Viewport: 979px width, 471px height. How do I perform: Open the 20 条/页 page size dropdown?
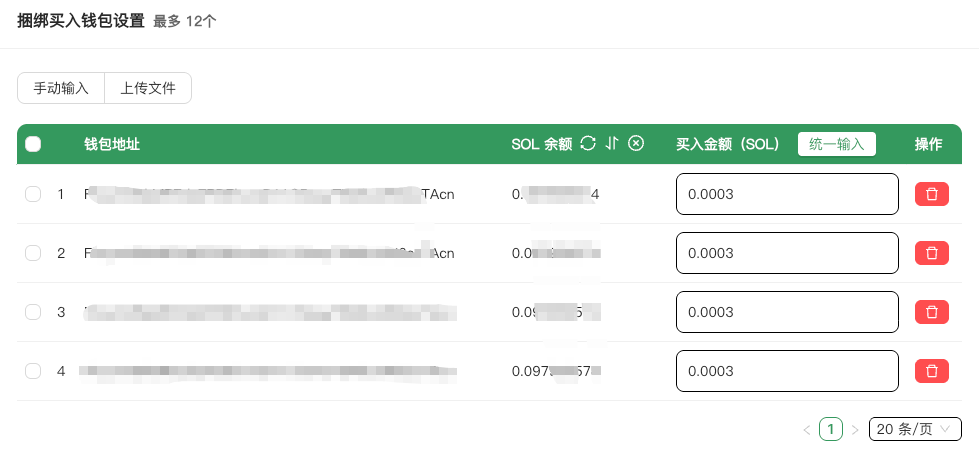[x=915, y=429]
